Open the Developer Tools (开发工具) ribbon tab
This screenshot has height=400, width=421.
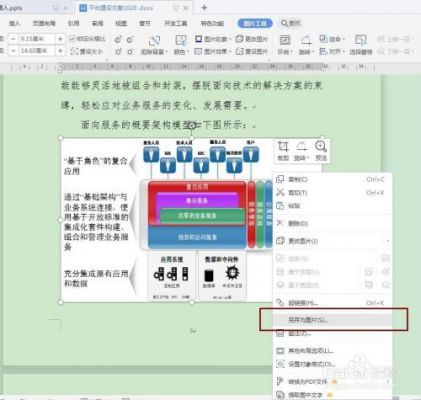coord(176,23)
